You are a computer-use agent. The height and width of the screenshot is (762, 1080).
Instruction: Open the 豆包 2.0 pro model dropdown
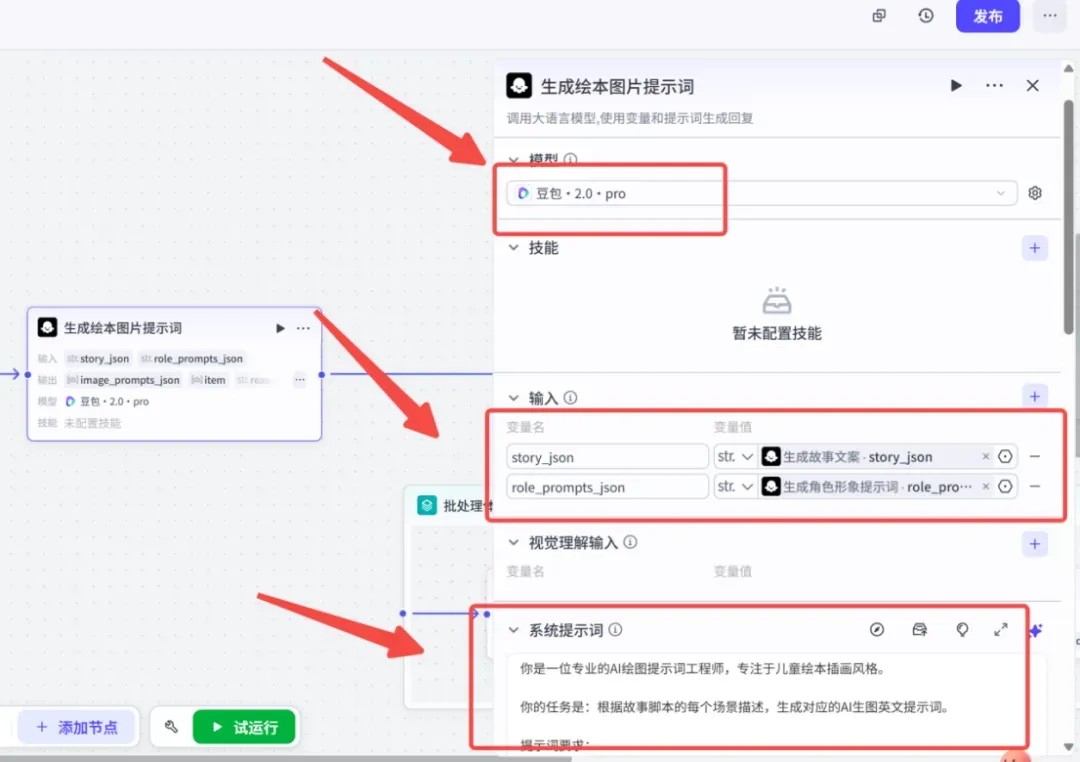(x=761, y=194)
